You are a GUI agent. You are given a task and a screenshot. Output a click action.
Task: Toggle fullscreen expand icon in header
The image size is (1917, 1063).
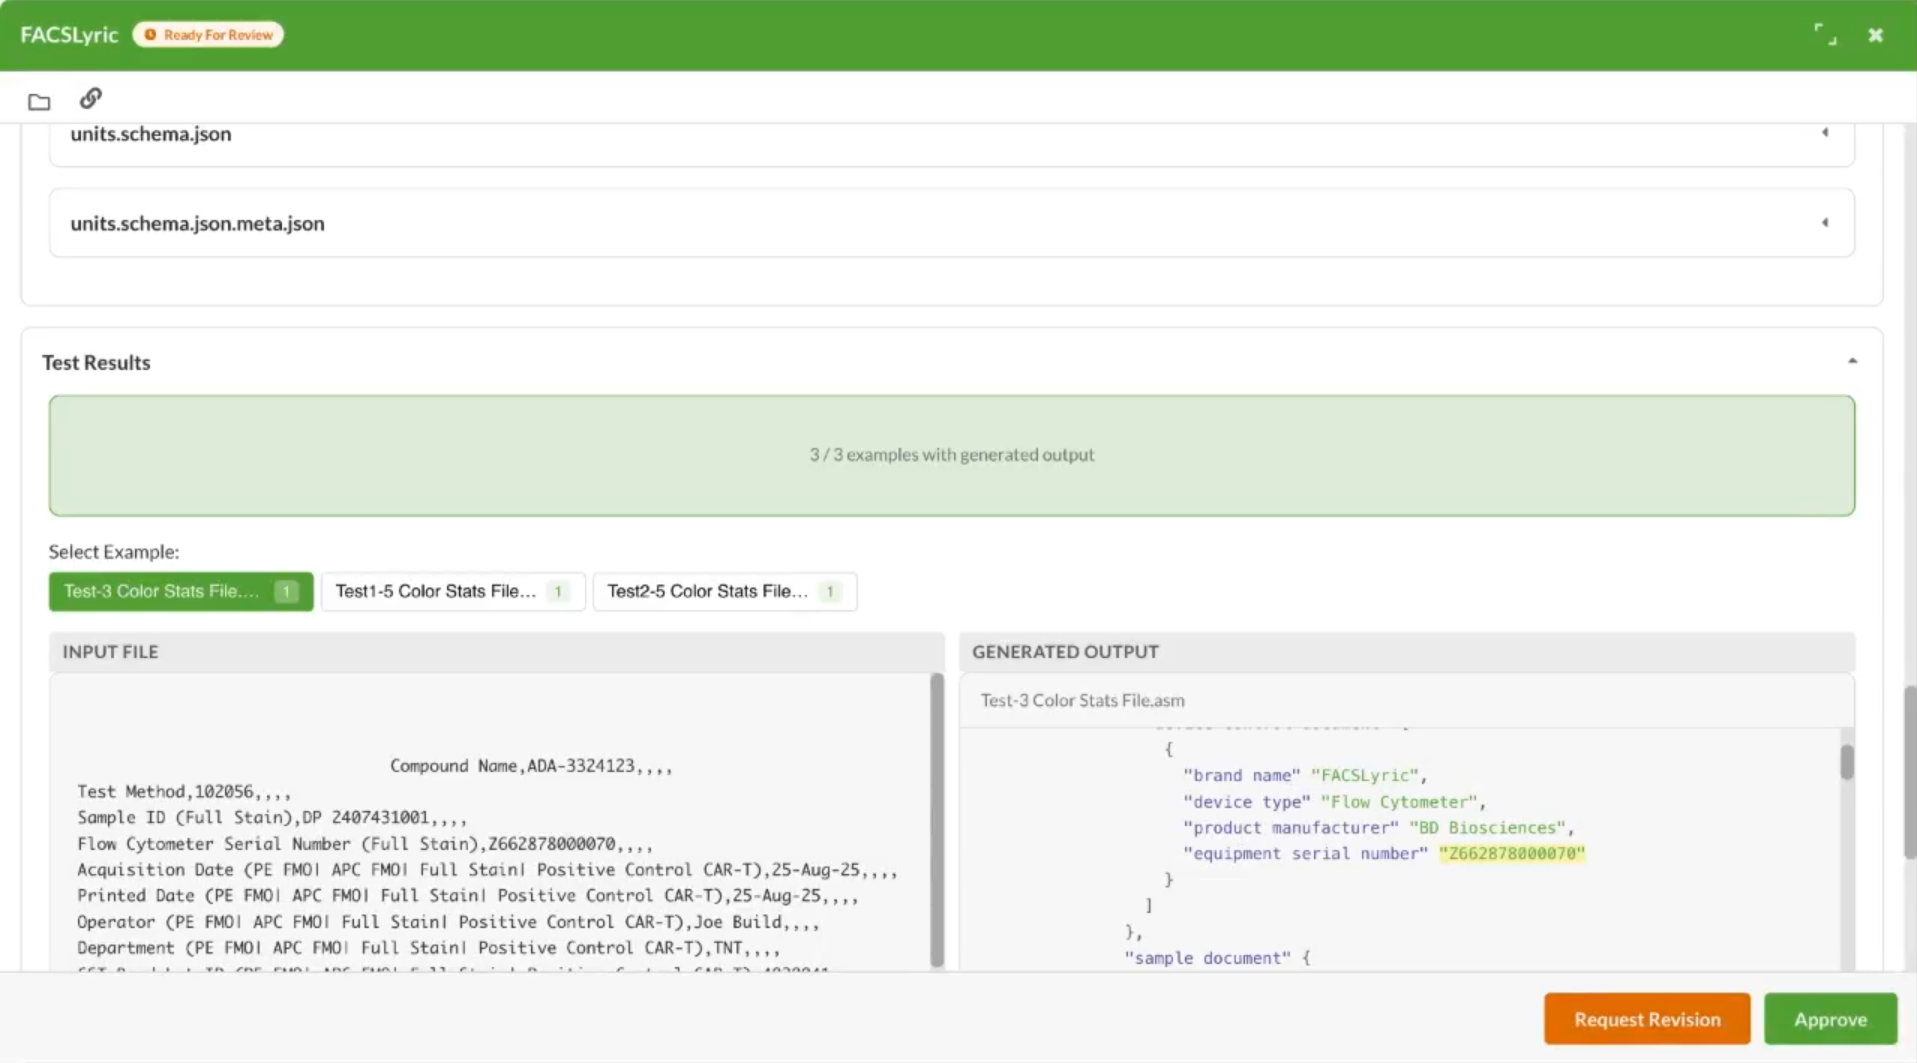coord(1825,35)
